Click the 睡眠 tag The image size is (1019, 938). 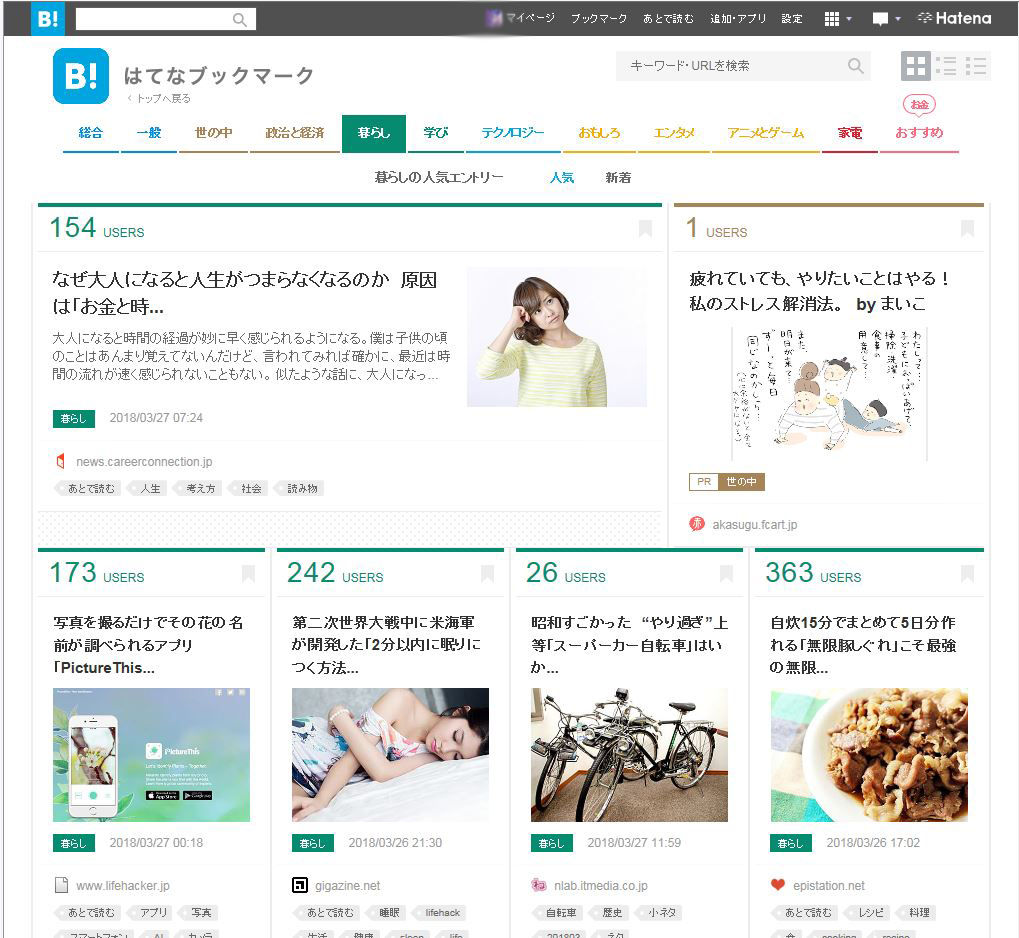point(388,913)
